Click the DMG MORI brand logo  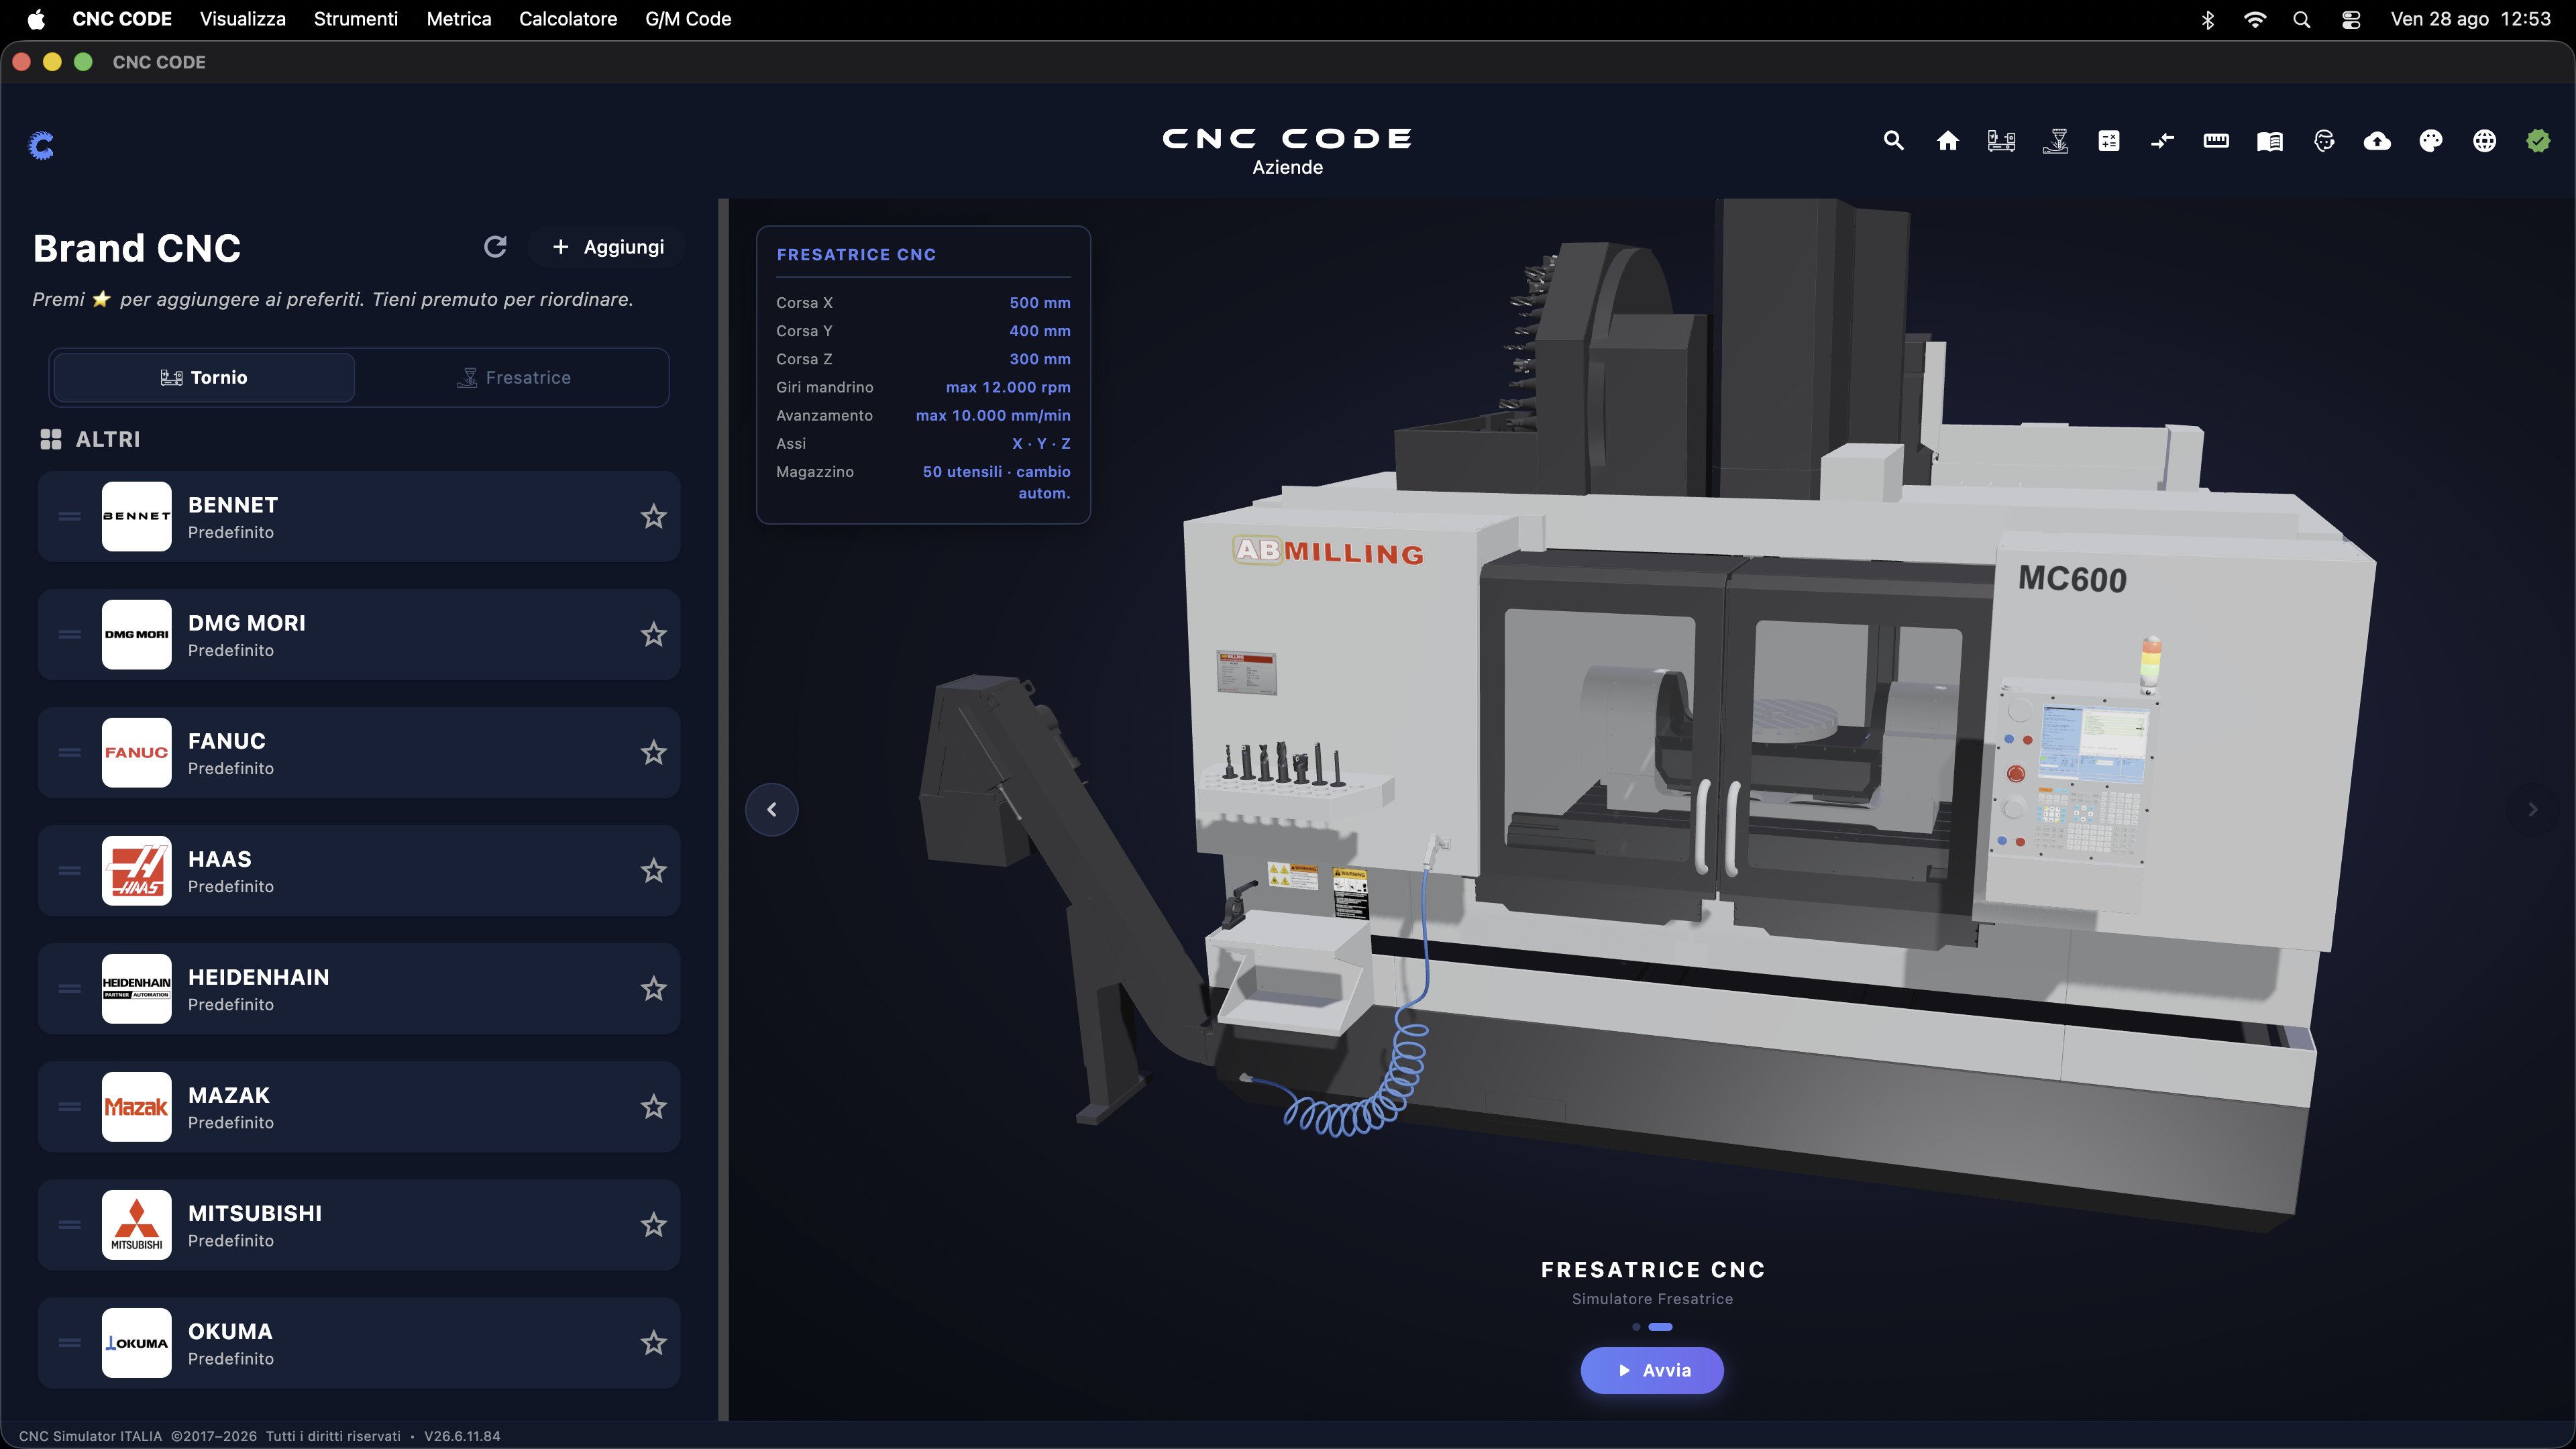coord(137,634)
